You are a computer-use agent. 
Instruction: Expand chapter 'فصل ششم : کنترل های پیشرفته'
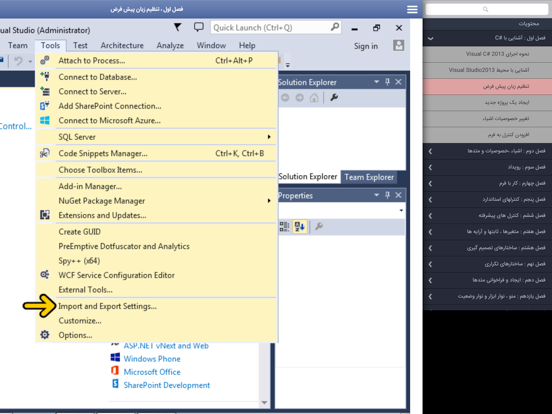coord(430,216)
